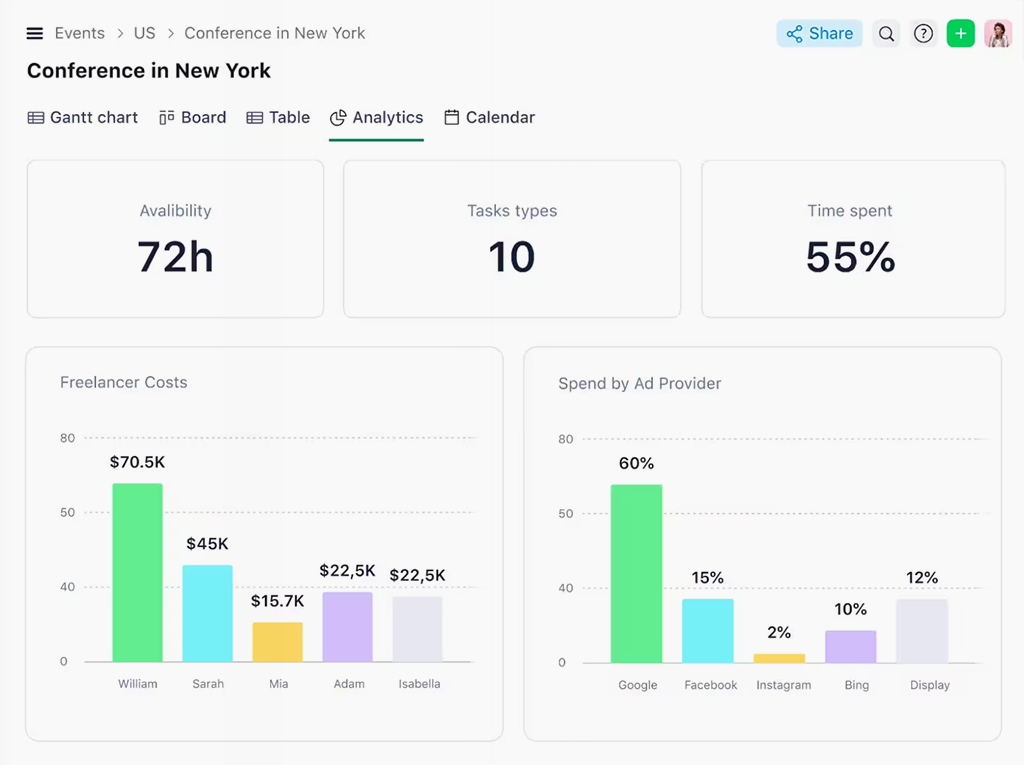Go to Events breadcrumb
Viewport: 1024px width, 765px height.
click(x=80, y=33)
